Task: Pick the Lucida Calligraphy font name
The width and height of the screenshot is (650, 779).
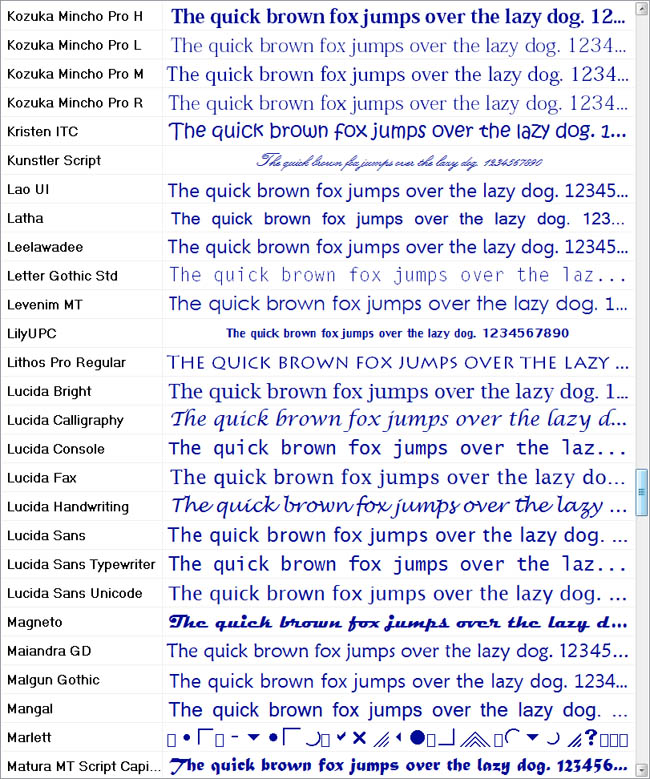Action: (x=65, y=420)
